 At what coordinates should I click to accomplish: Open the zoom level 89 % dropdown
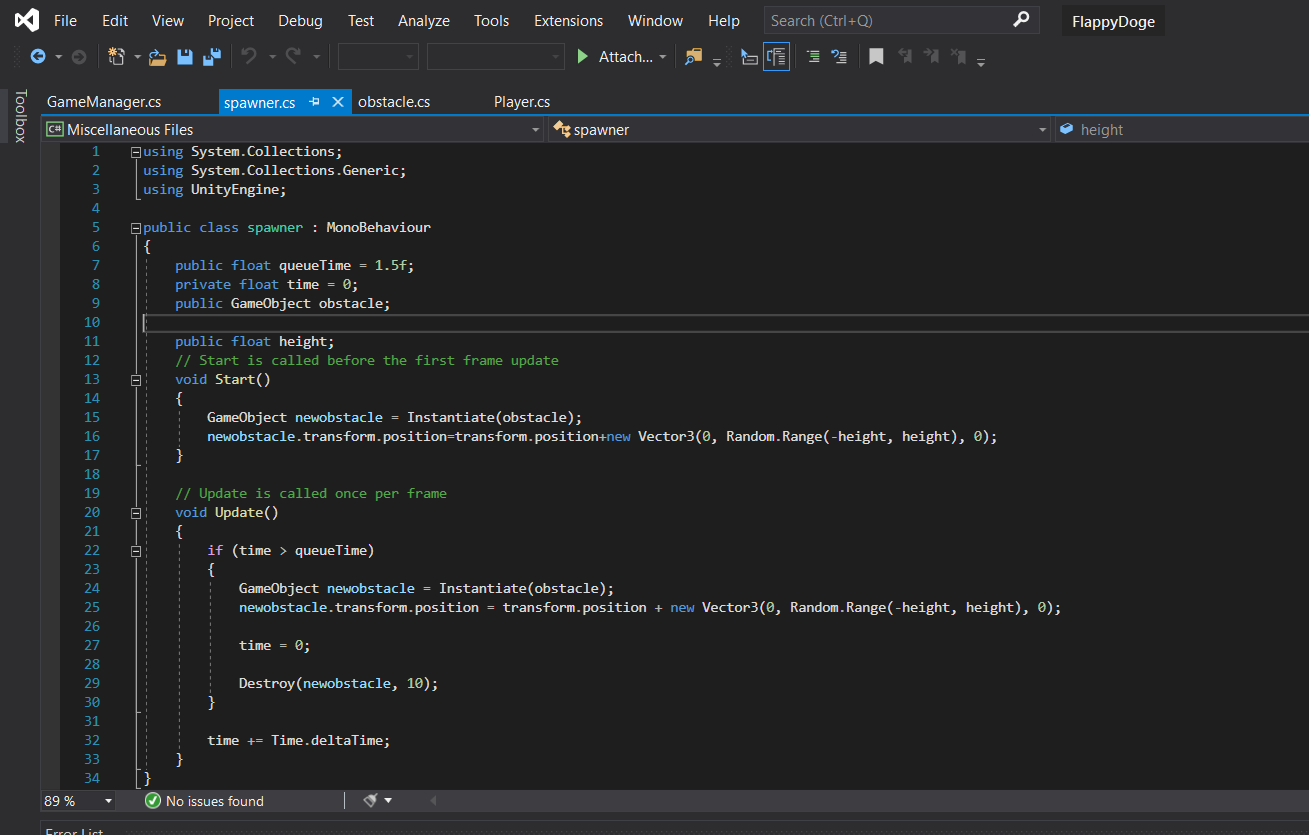[x=108, y=801]
